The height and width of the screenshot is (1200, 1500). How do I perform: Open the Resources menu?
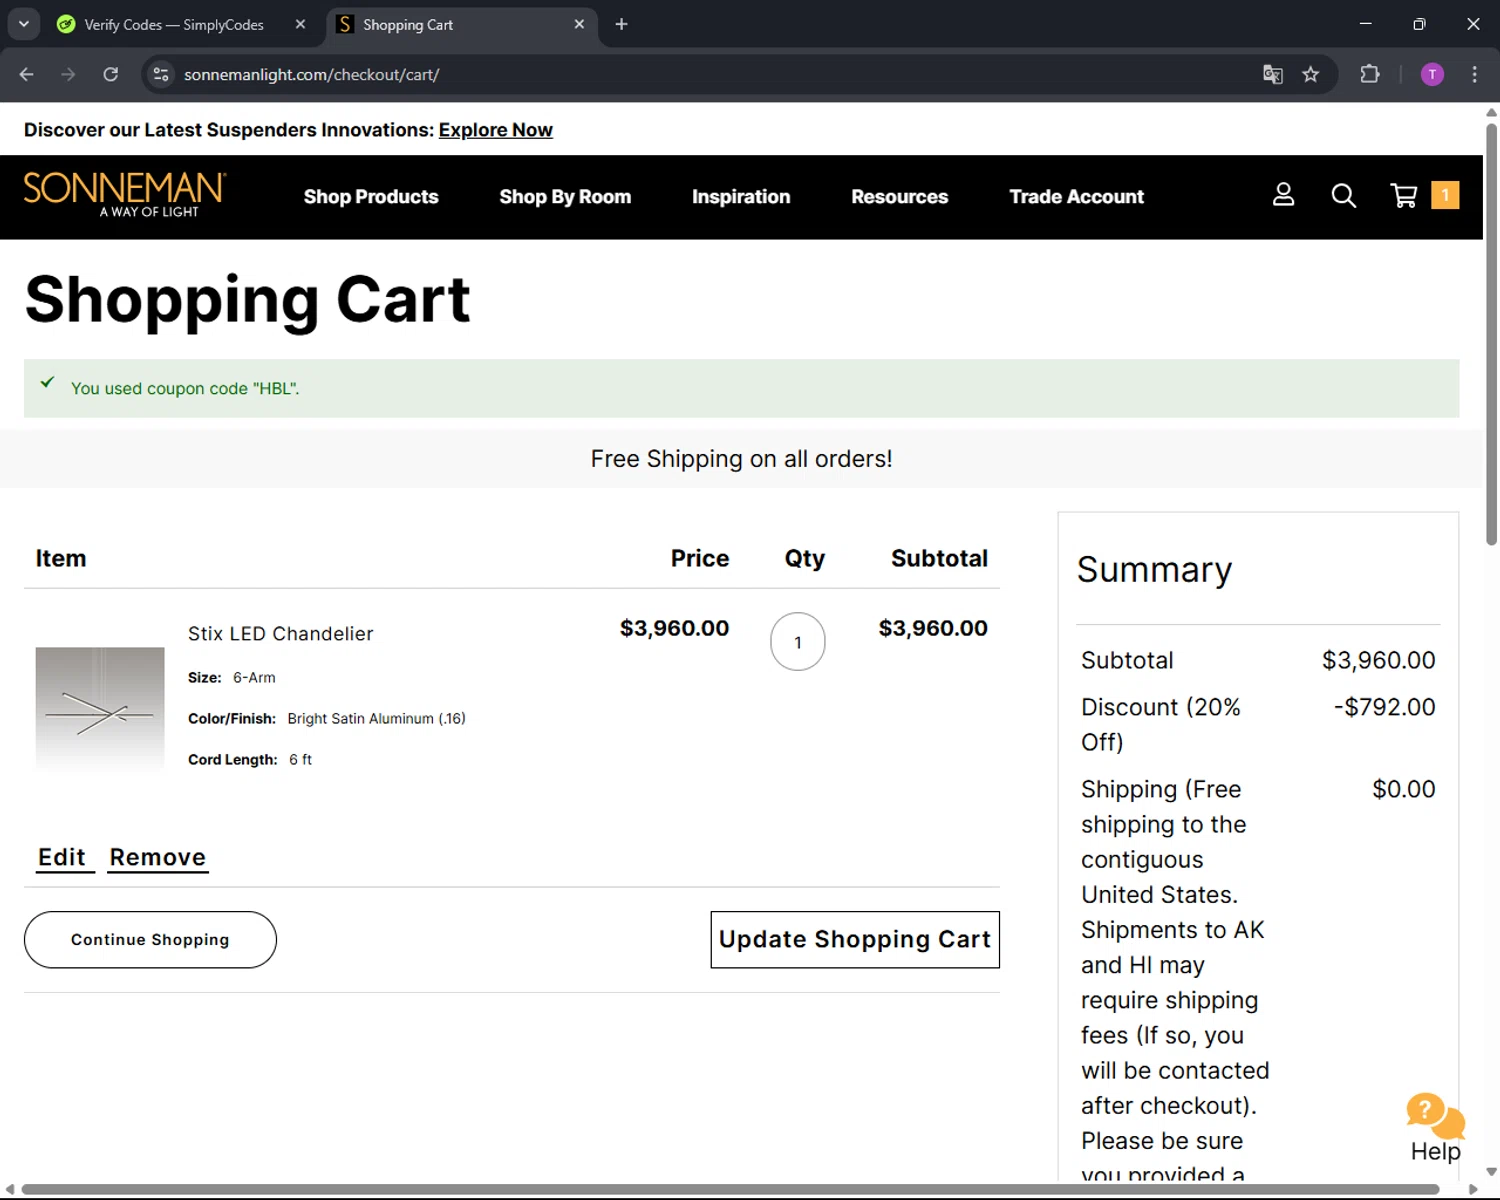pos(899,197)
